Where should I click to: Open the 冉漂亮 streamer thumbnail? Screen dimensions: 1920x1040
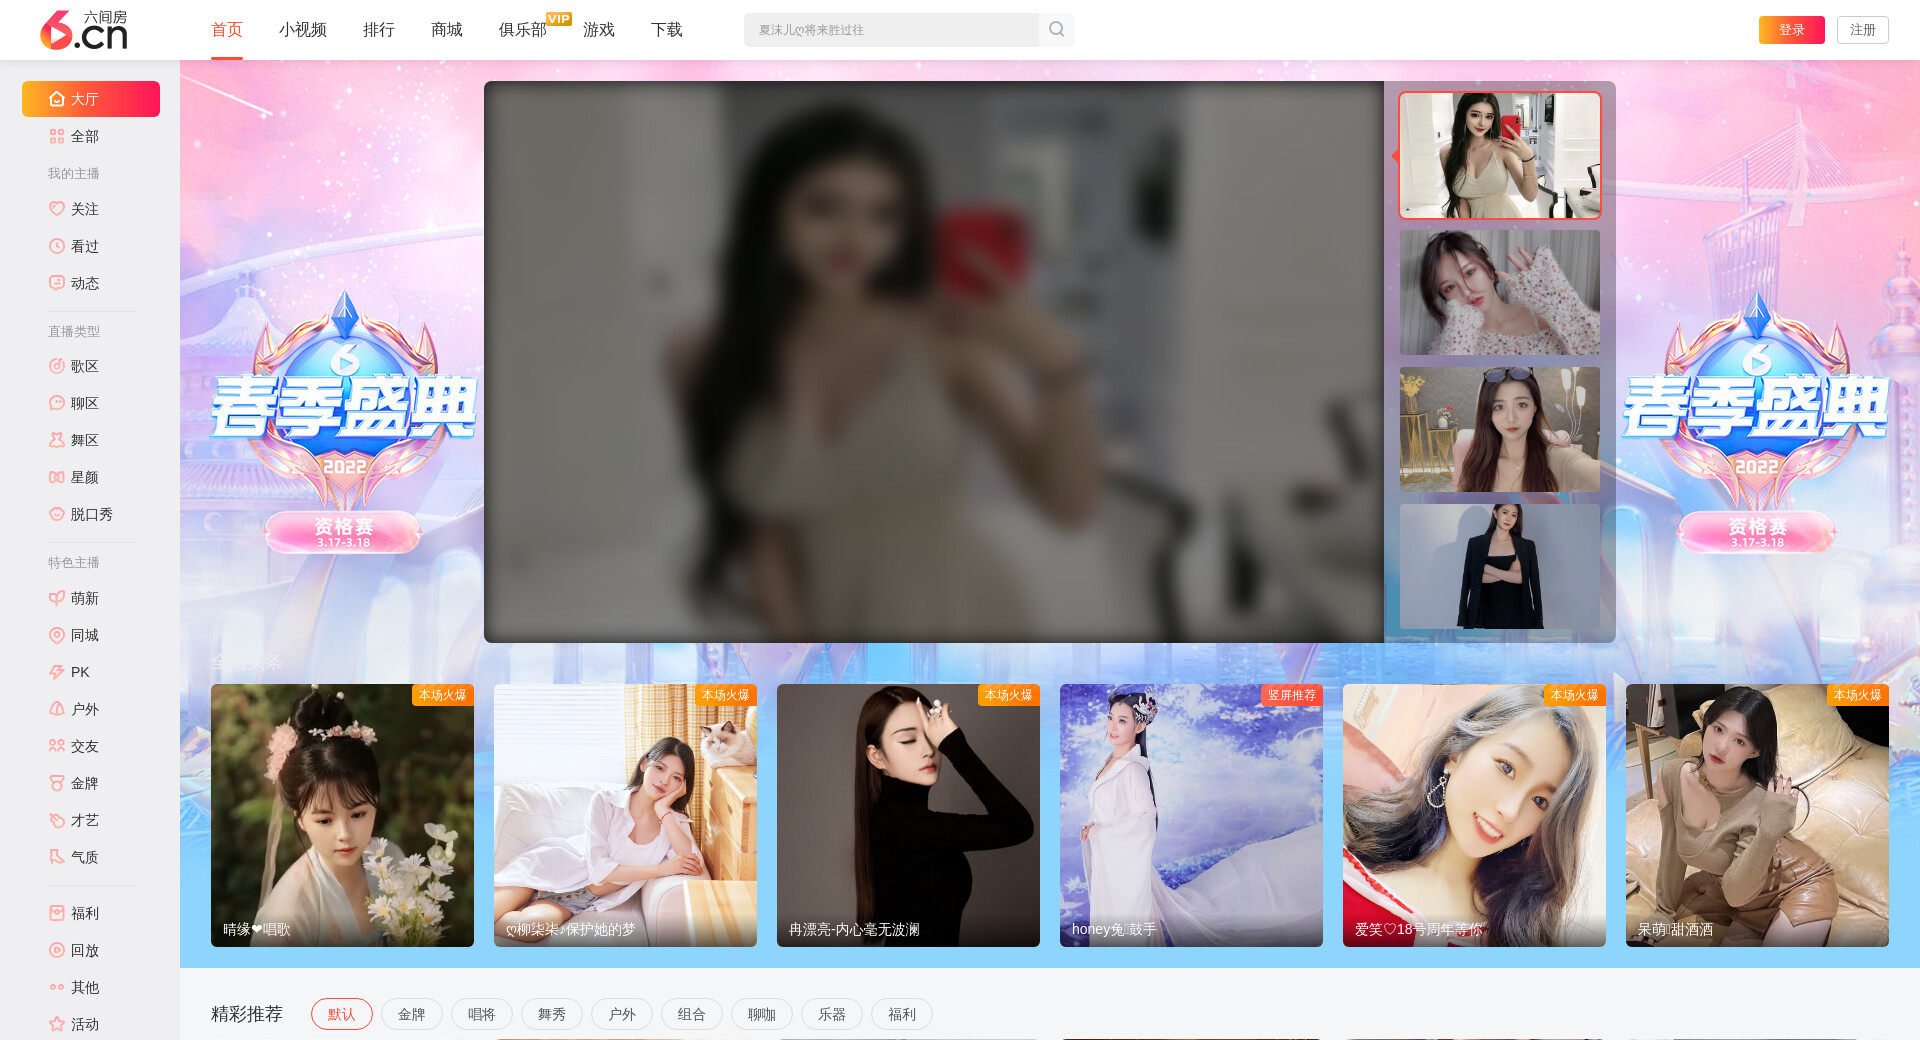point(908,815)
